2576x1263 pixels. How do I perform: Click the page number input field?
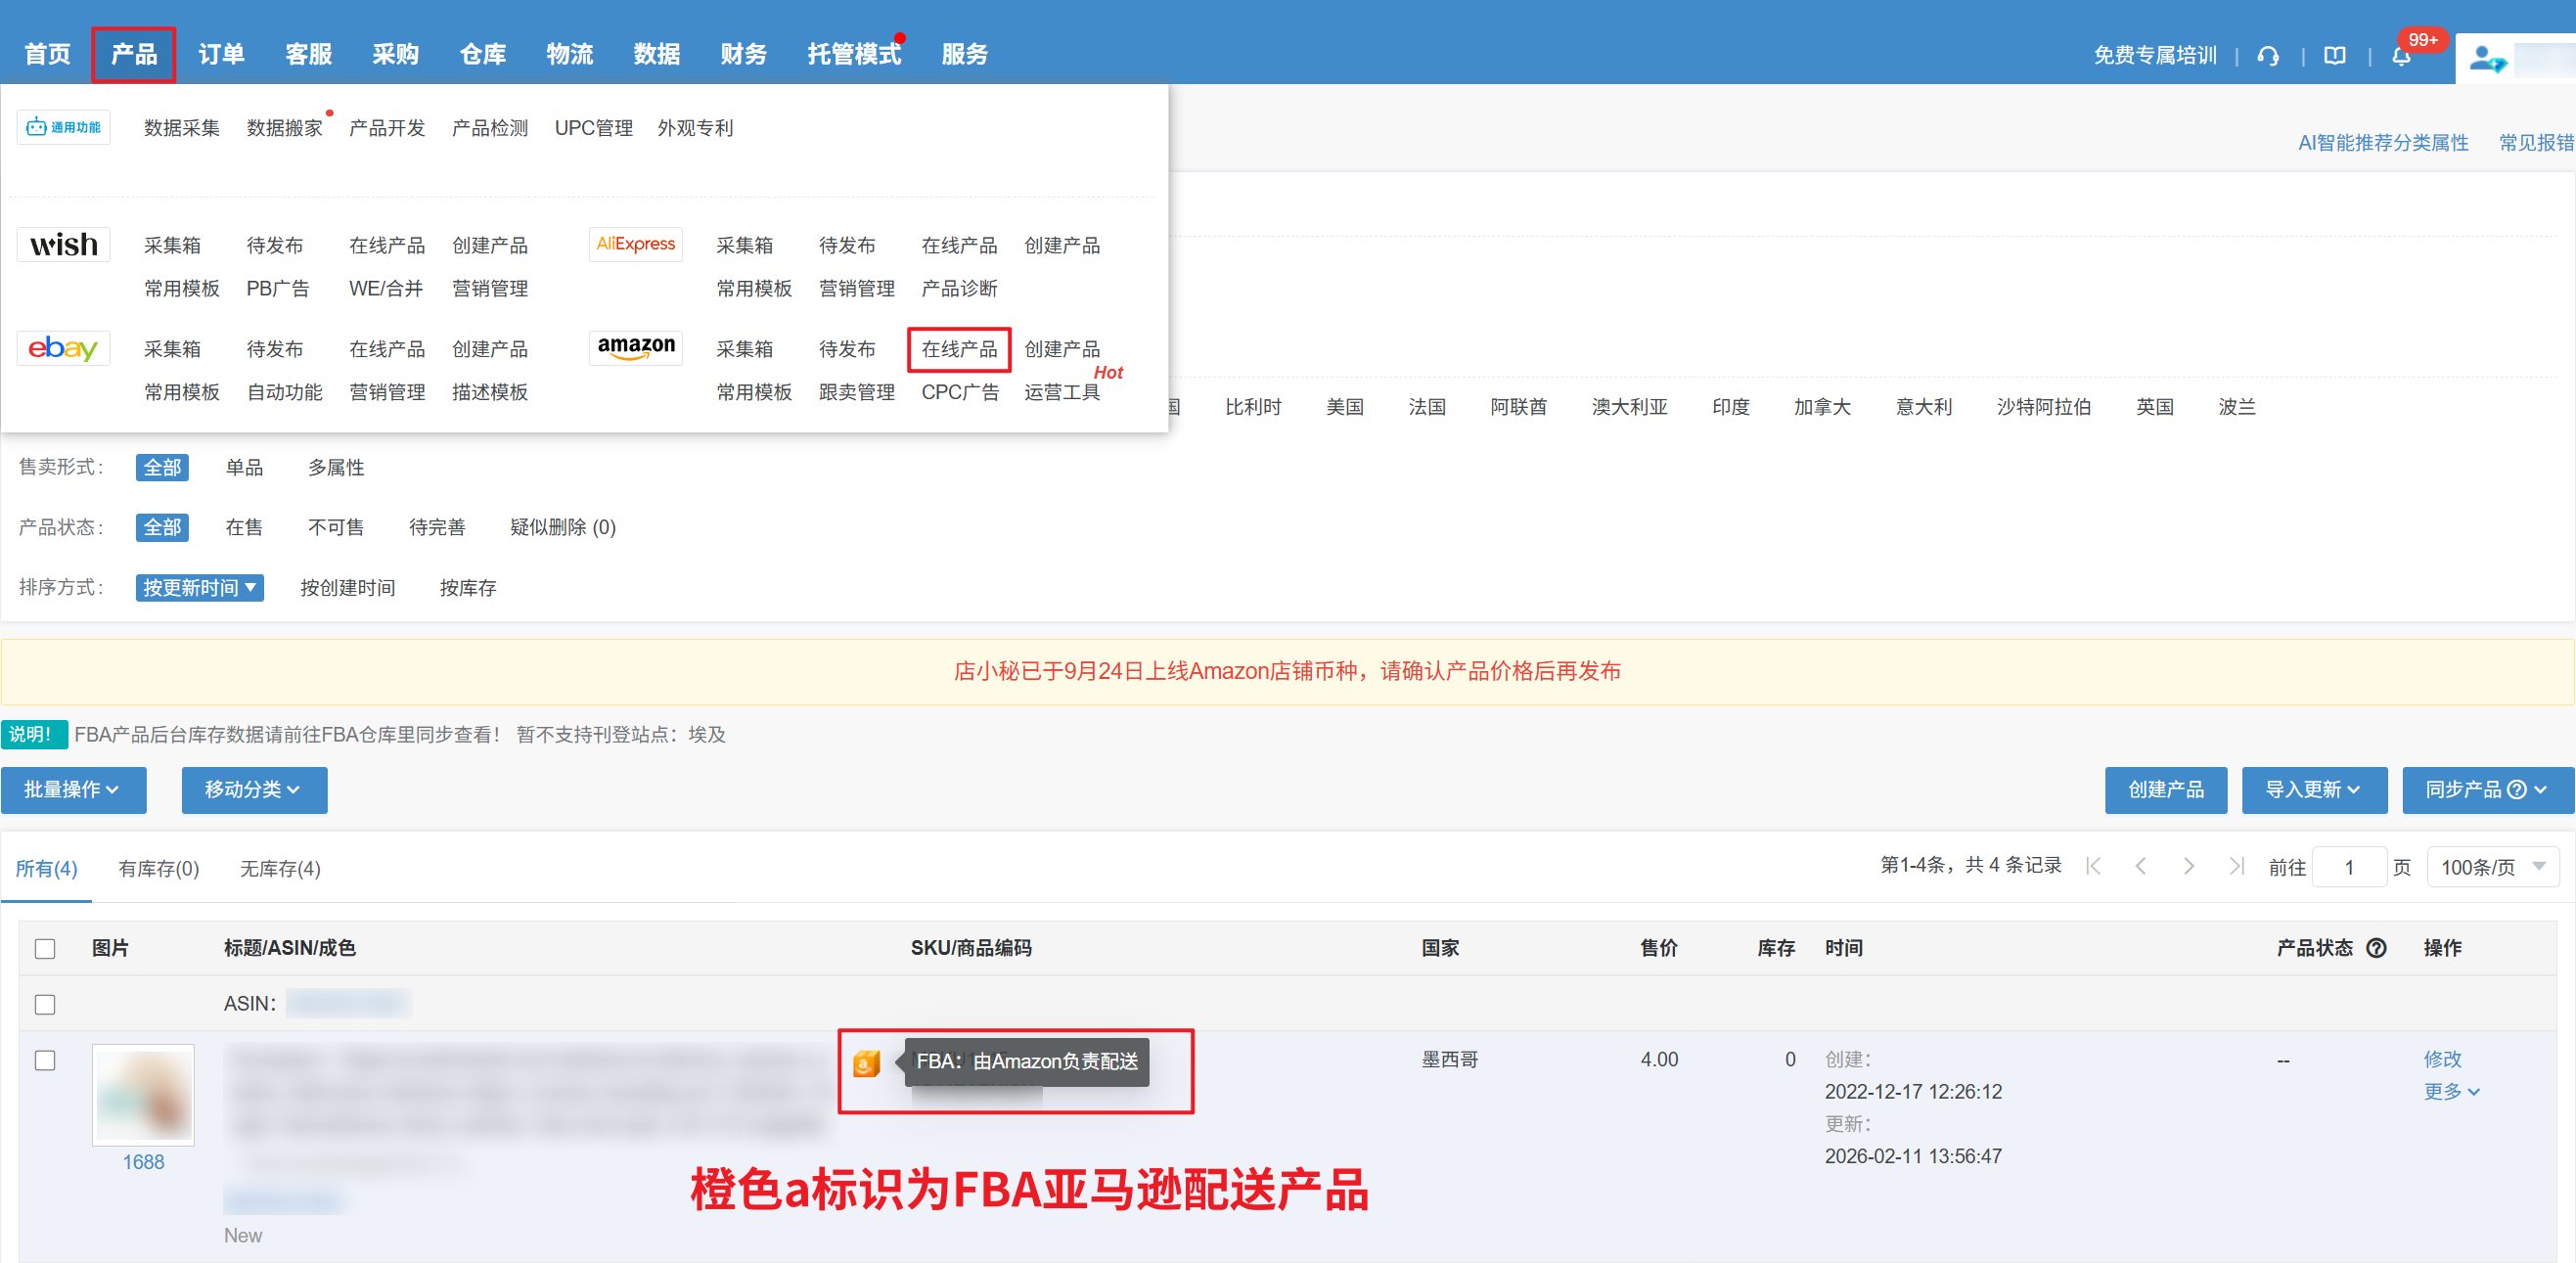[x=2348, y=867]
